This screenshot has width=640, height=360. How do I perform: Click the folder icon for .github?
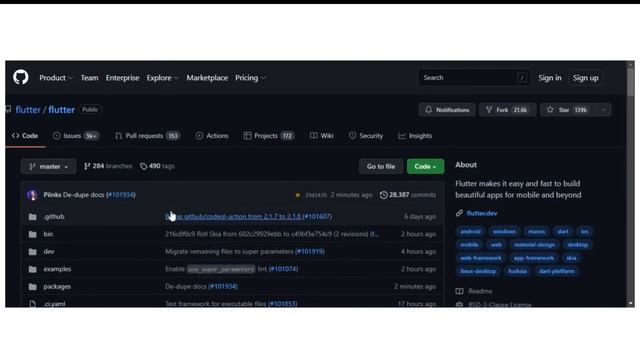pyautogui.click(x=33, y=217)
